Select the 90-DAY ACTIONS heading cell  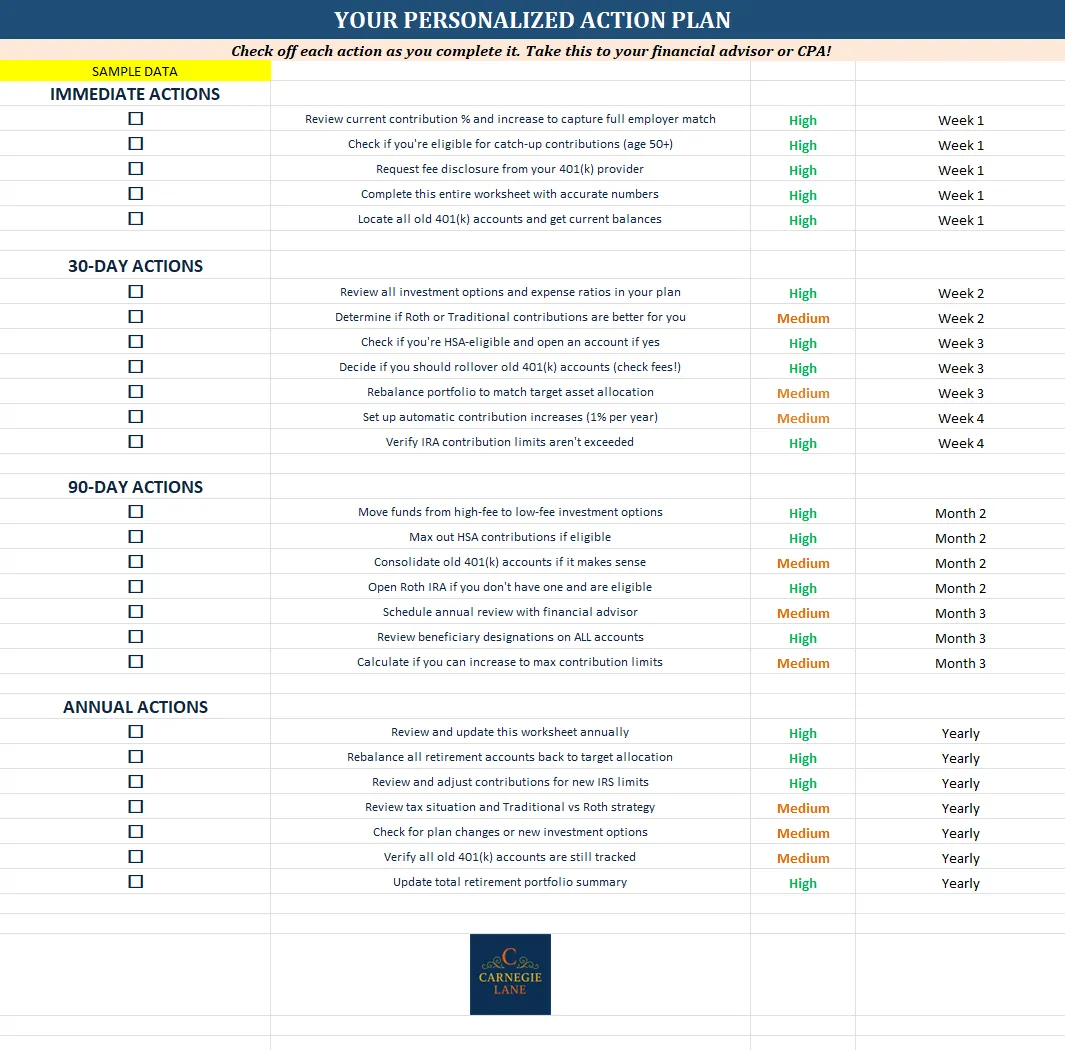(x=135, y=487)
